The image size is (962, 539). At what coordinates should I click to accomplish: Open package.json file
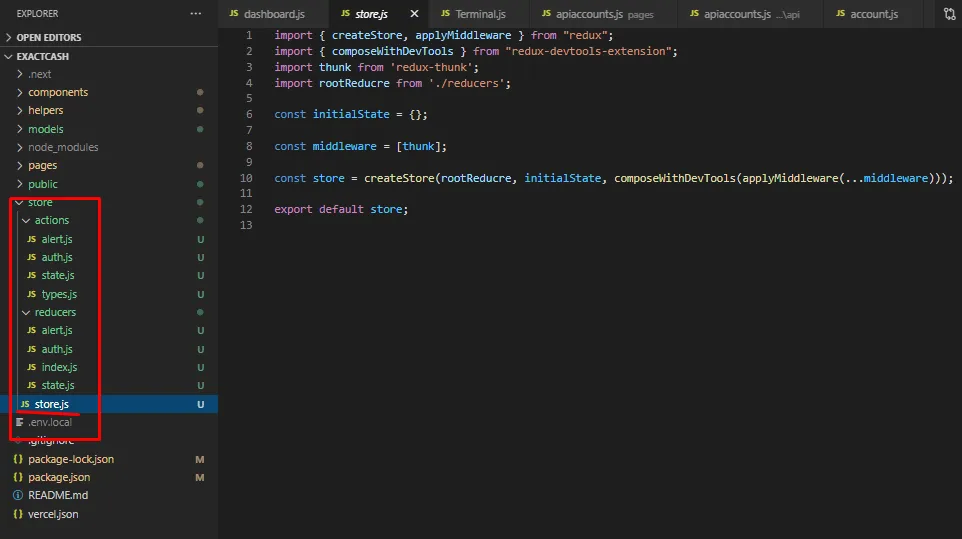tap(109, 477)
